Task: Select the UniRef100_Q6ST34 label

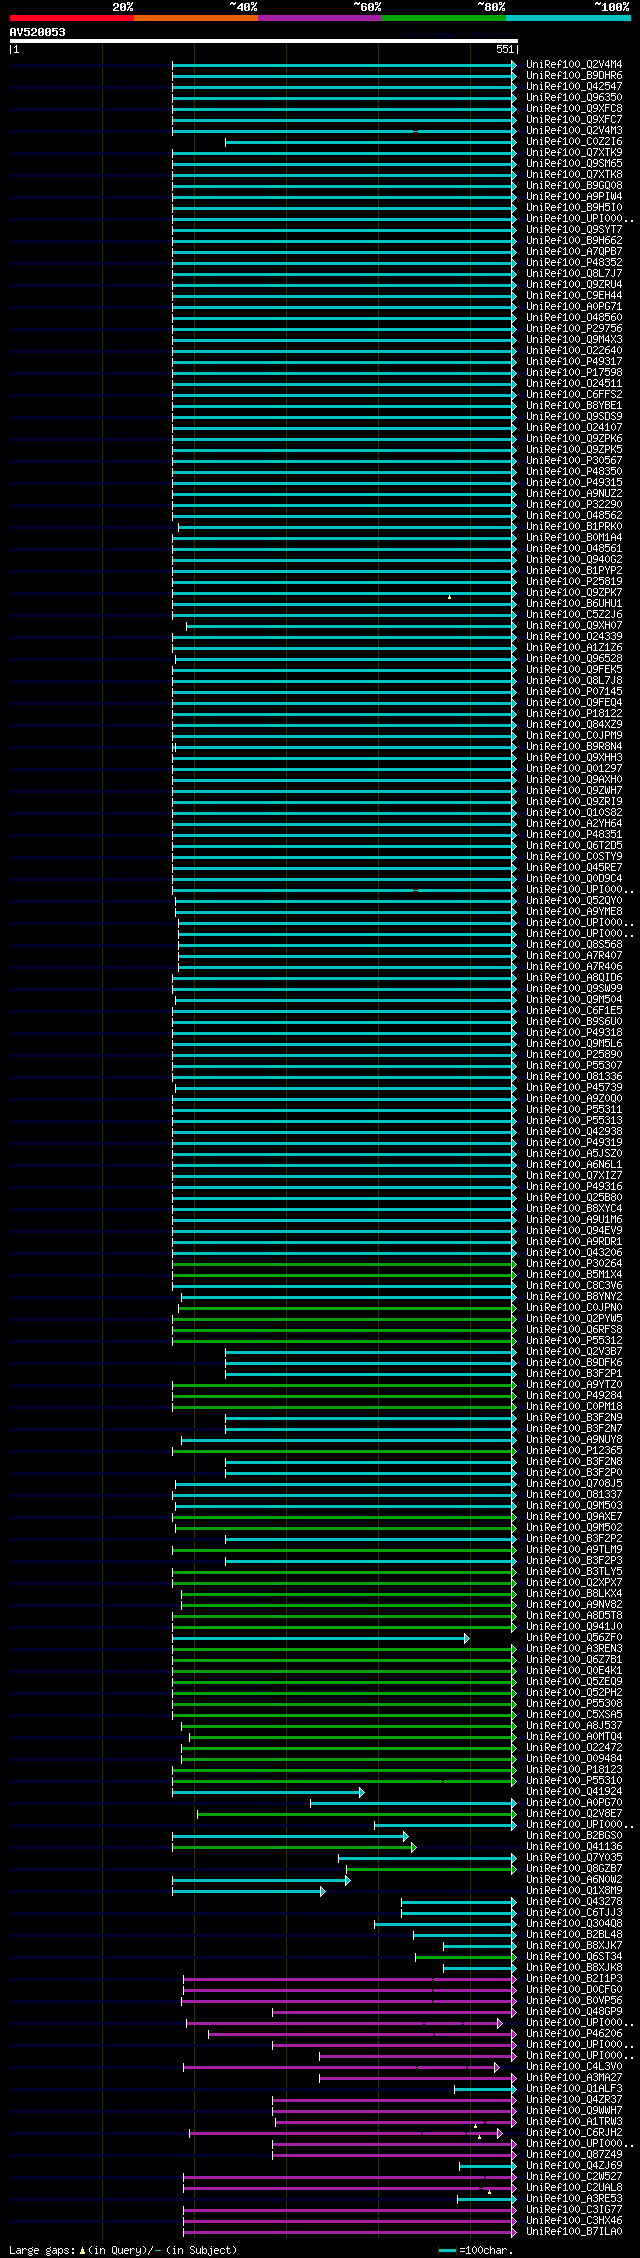Action: click(574, 1957)
